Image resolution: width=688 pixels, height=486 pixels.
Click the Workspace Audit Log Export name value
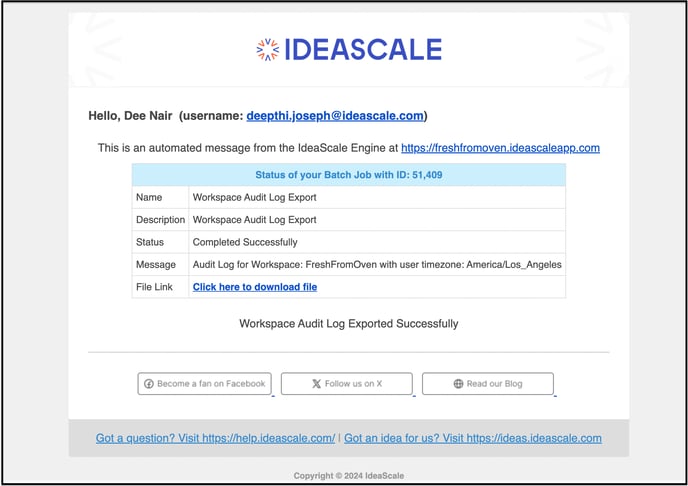tap(254, 197)
